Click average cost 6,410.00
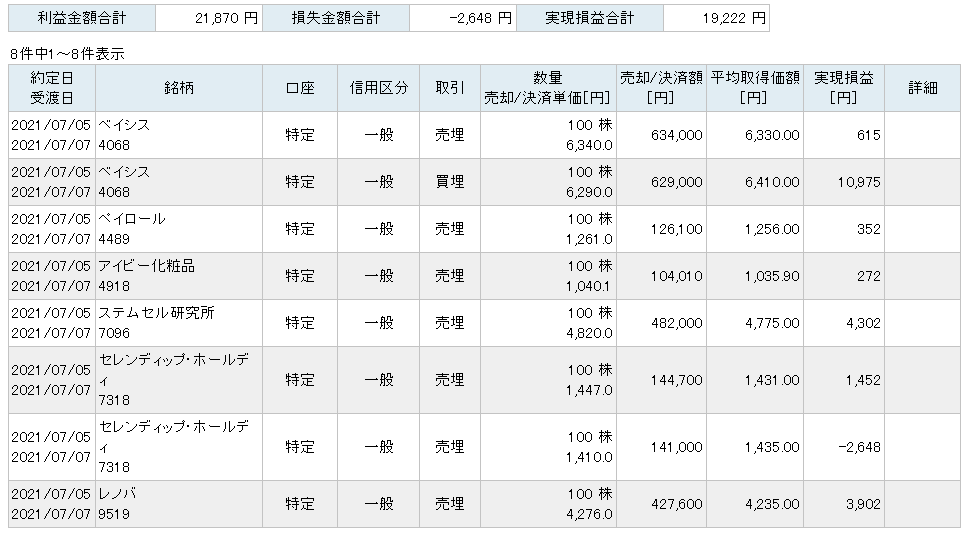The image size is (964, 534). pyautogui.click(x=755, y=182)
